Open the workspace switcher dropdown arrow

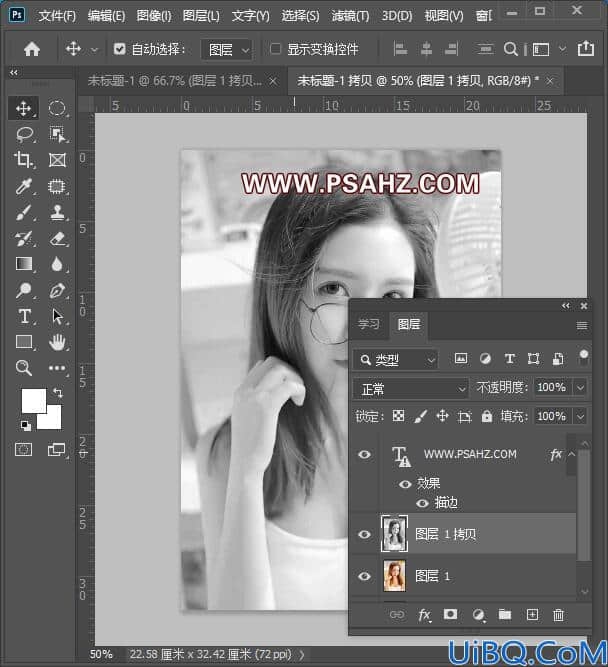click(562, 49)
